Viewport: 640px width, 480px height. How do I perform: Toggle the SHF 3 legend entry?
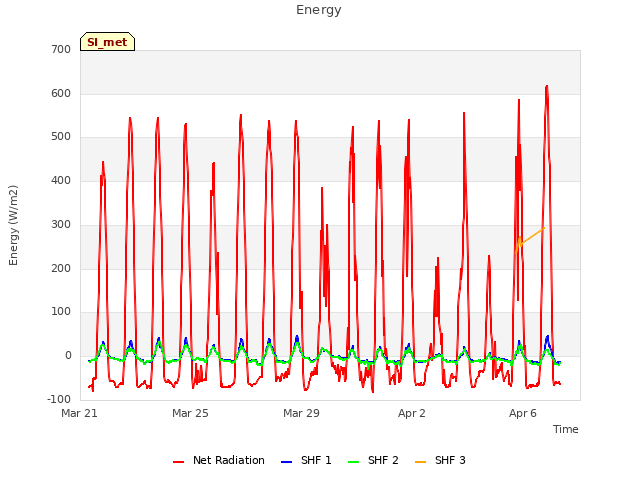(x=440, y=460)
